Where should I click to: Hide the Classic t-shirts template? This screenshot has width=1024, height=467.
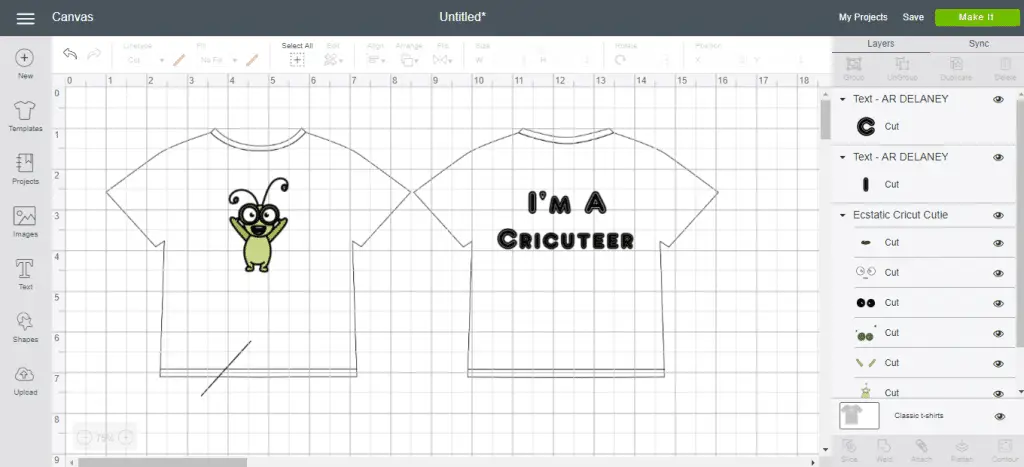point(999,416)
